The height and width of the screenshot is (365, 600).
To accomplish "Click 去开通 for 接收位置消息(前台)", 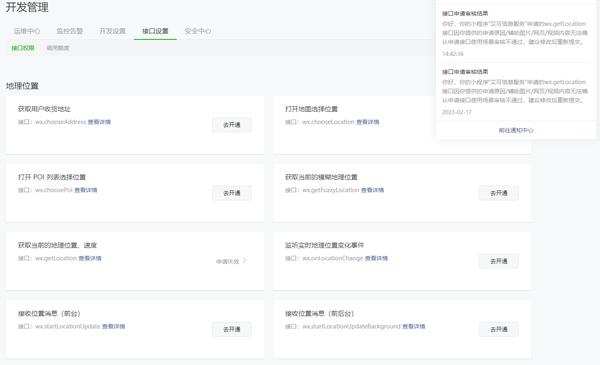I will coord(232,329).
